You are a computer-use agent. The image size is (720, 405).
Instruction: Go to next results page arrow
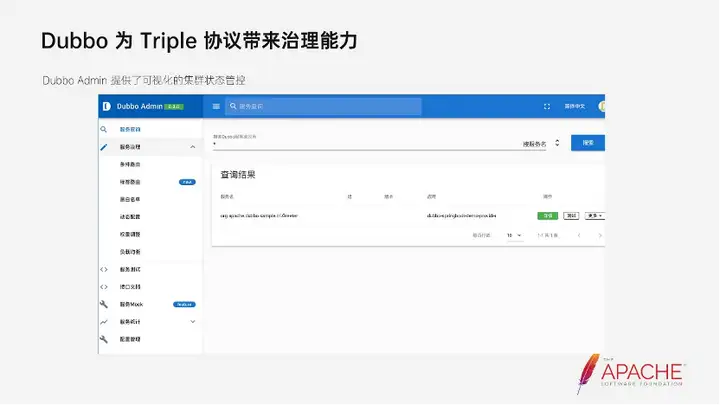click(x=600, y=236)
